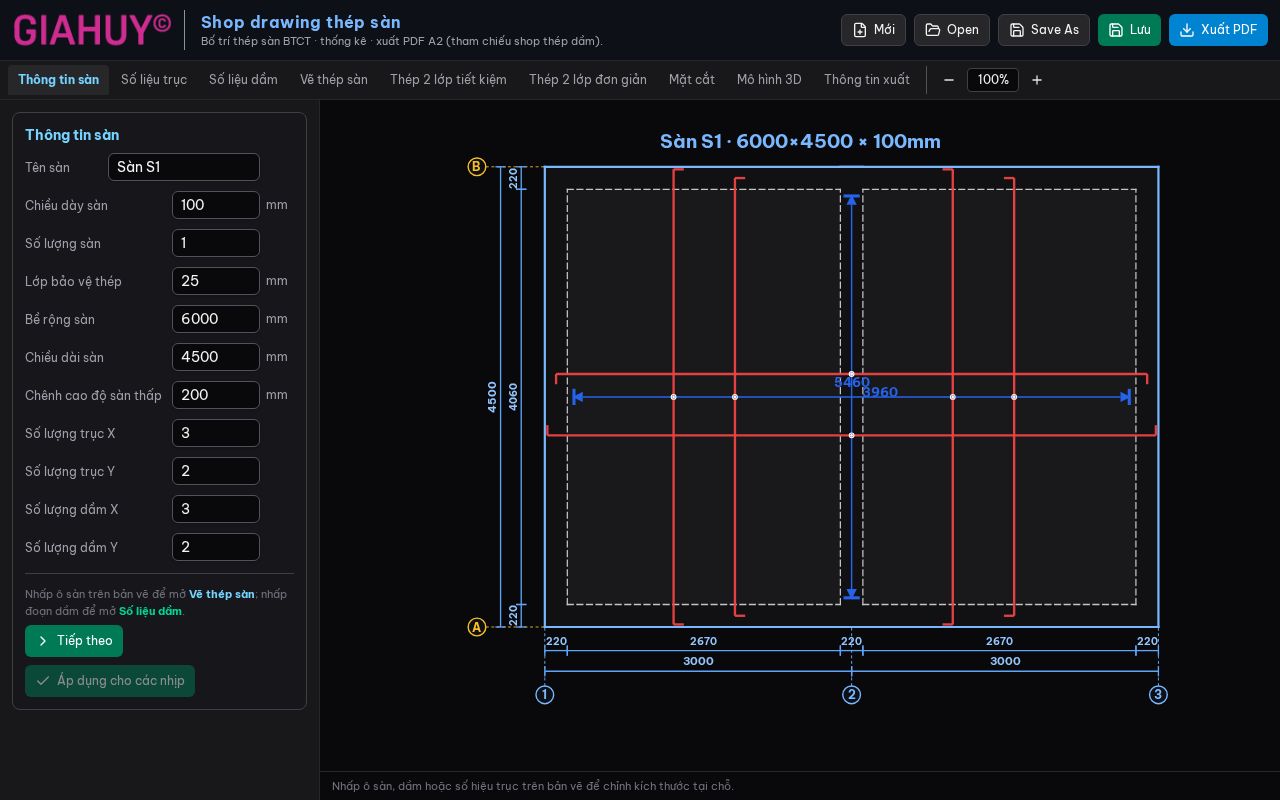1280x800 pixels.
Task: Zoom in using the plus icon
Action: coord(1037,80)
